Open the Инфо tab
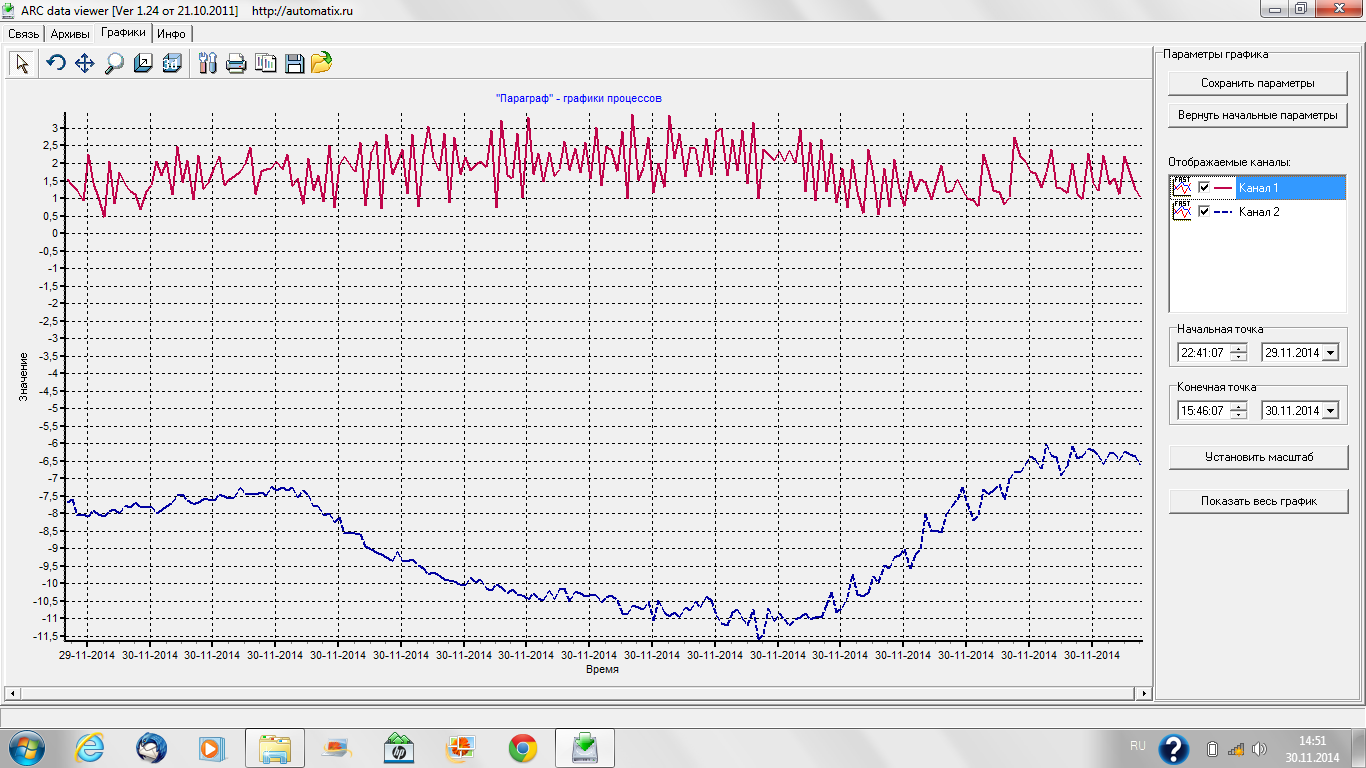Viewport: 1366px width, 768px height. pyautogui.click(x=171, y=33)
